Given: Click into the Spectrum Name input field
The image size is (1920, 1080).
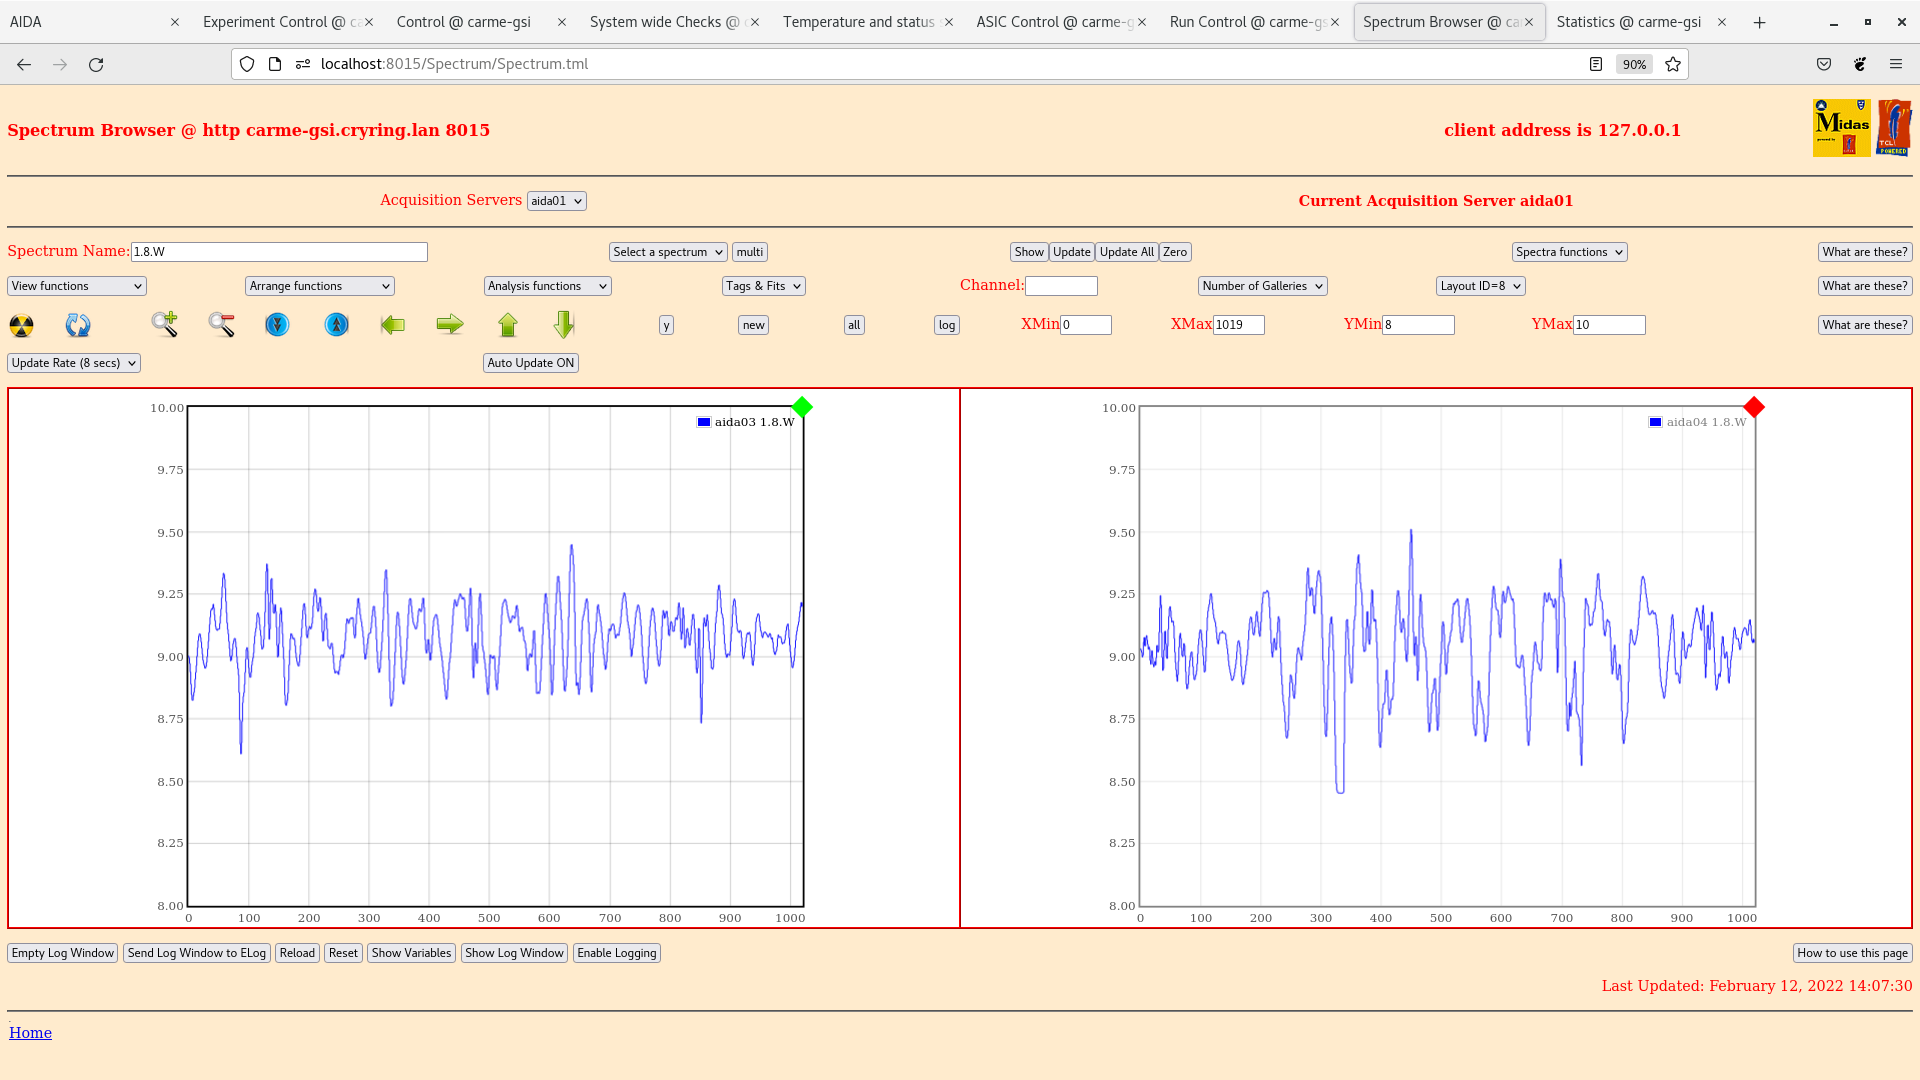Looking at the screenshot, I should point(279,252).
